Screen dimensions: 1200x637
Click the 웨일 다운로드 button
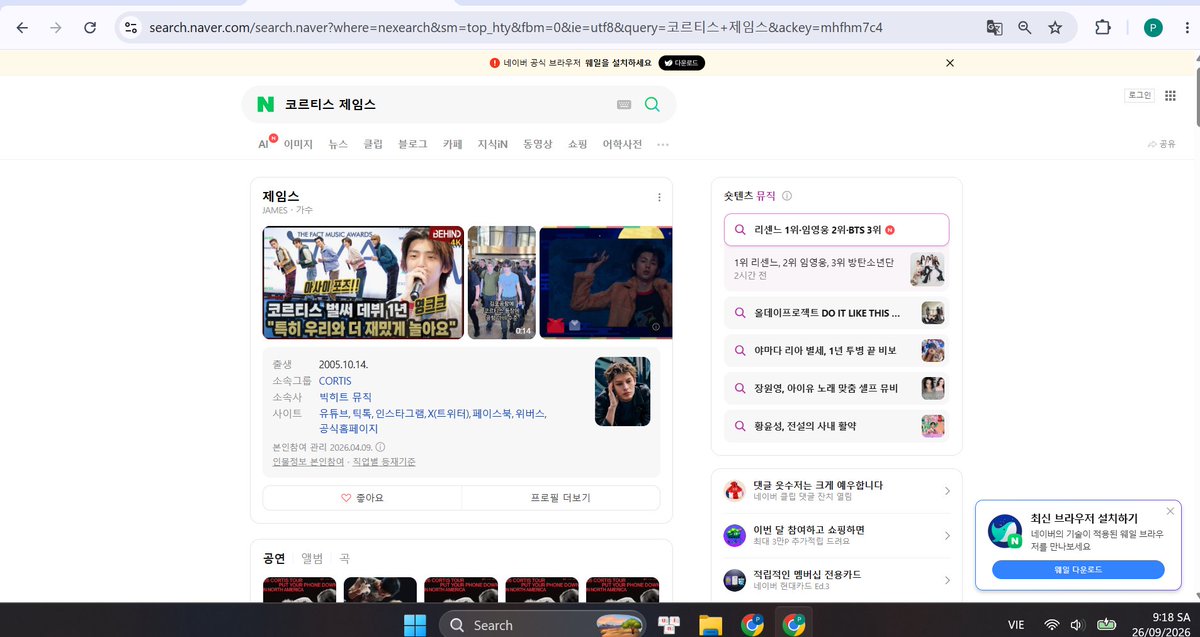1078,569
